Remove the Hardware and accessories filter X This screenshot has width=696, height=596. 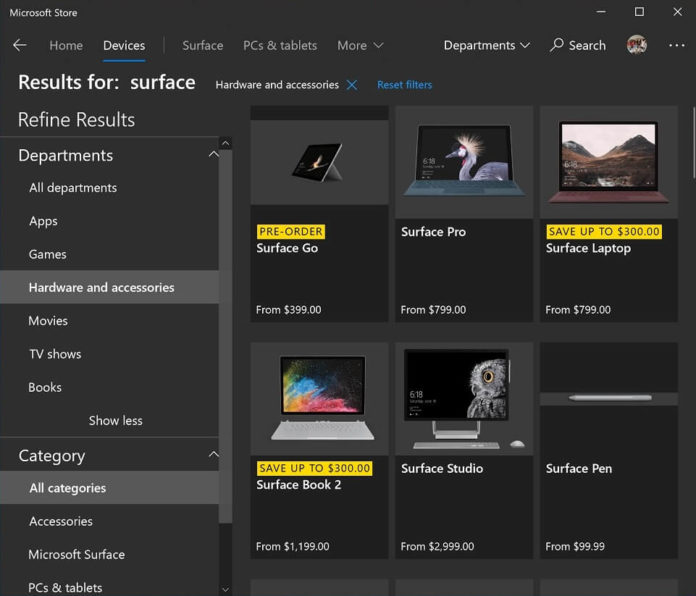pyautogui.click(x=352, y=85)
